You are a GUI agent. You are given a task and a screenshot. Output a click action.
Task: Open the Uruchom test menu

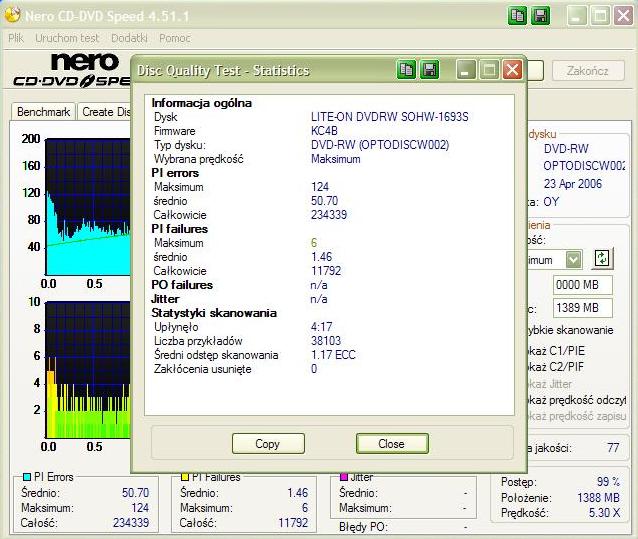pos(67,38)
